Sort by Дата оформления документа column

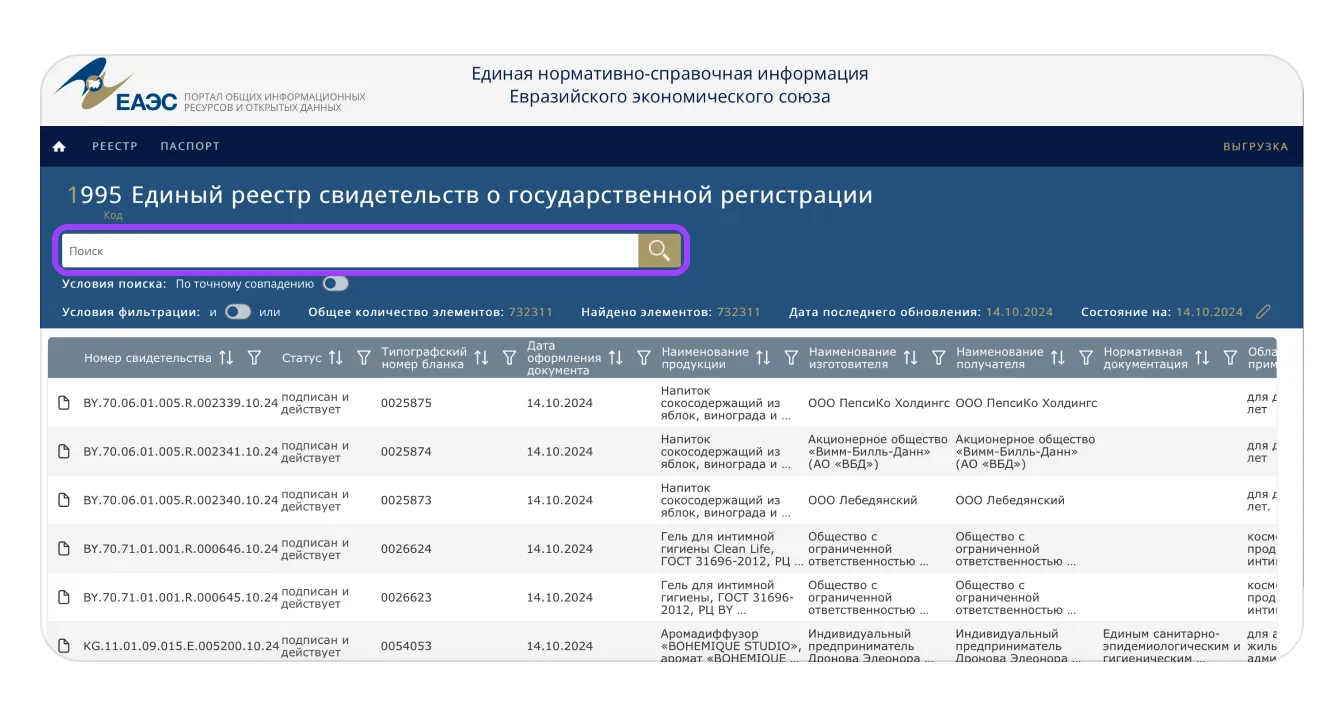(x=615, y=358)
